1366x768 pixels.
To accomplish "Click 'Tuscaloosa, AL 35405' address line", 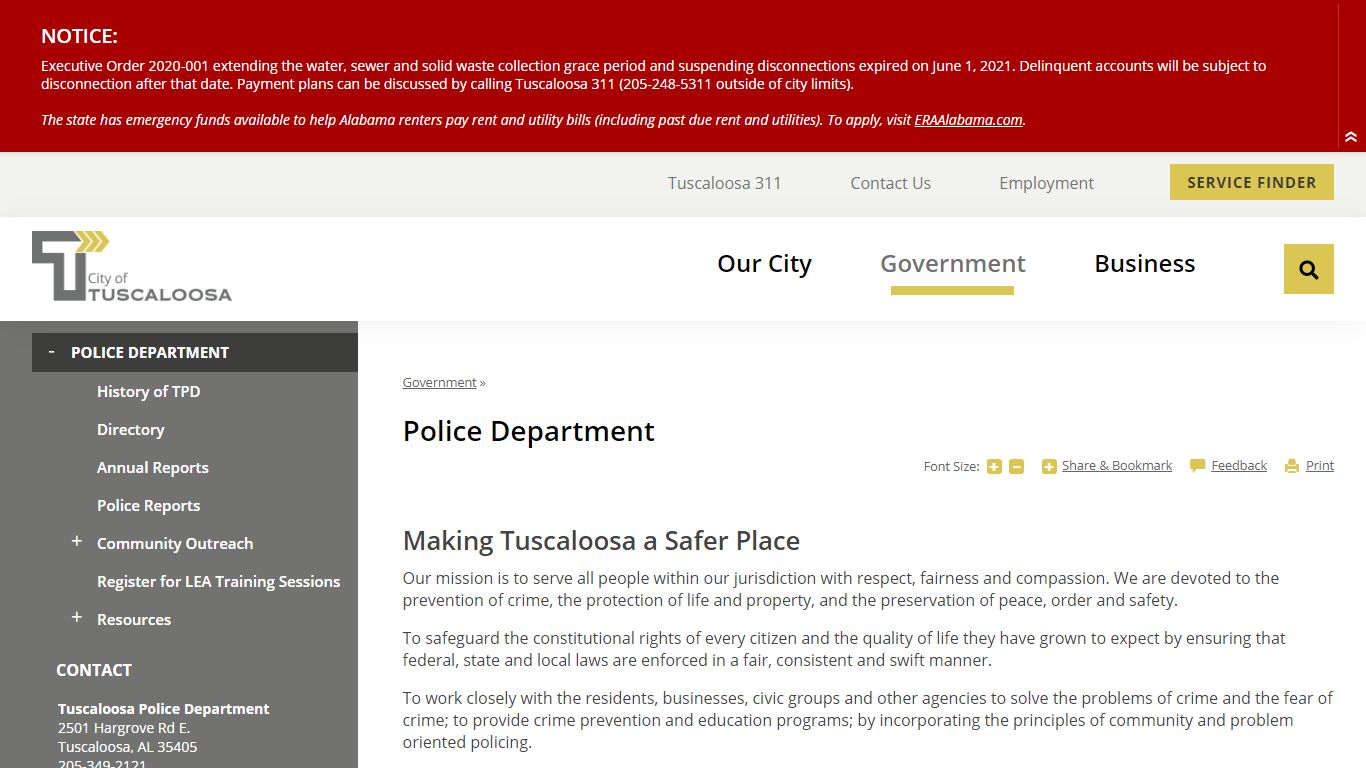I will click(127, 747).
